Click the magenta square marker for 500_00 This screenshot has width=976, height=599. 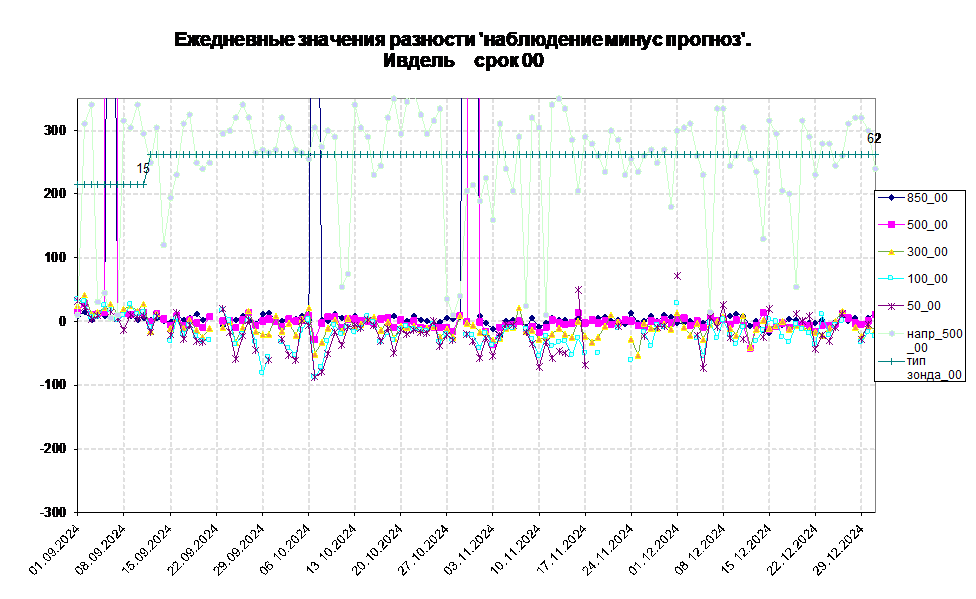(x=890, y=225)
